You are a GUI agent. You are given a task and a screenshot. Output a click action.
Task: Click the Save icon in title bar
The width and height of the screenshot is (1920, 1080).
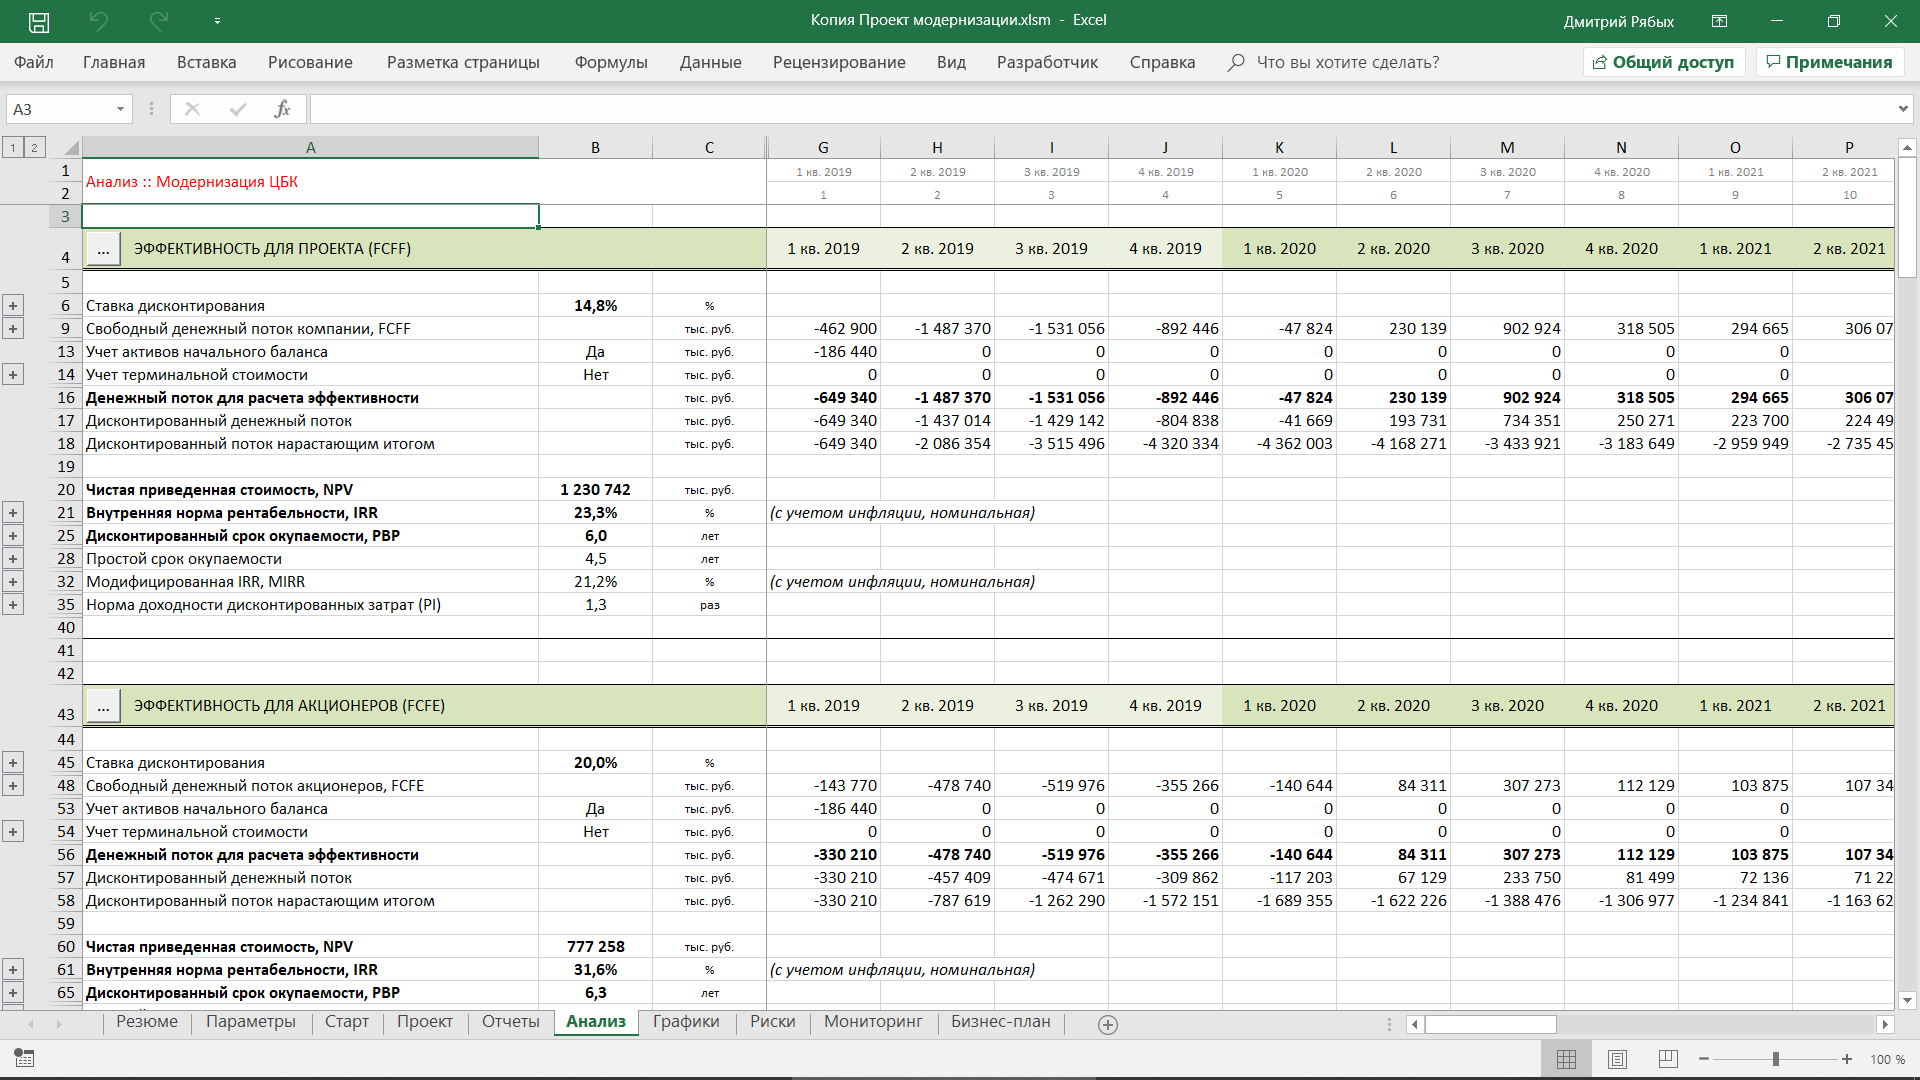[x=38, y=21]
